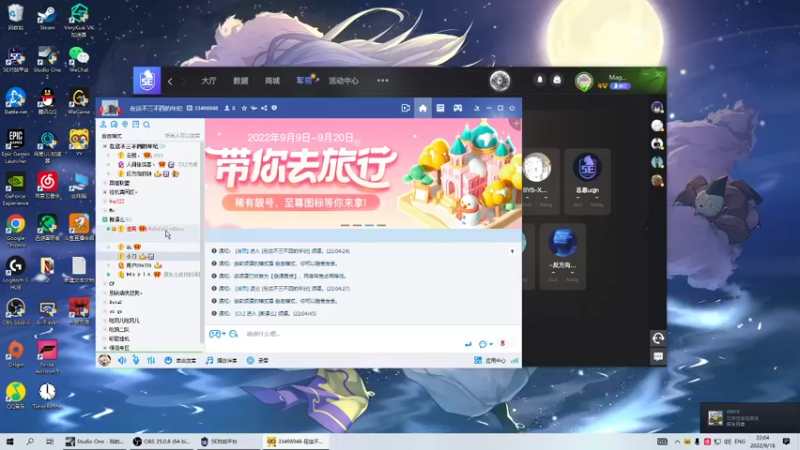Collapse the 5E friends sidebar arrow
Screen dimensions: 800x450
click(x=647, y=229)
